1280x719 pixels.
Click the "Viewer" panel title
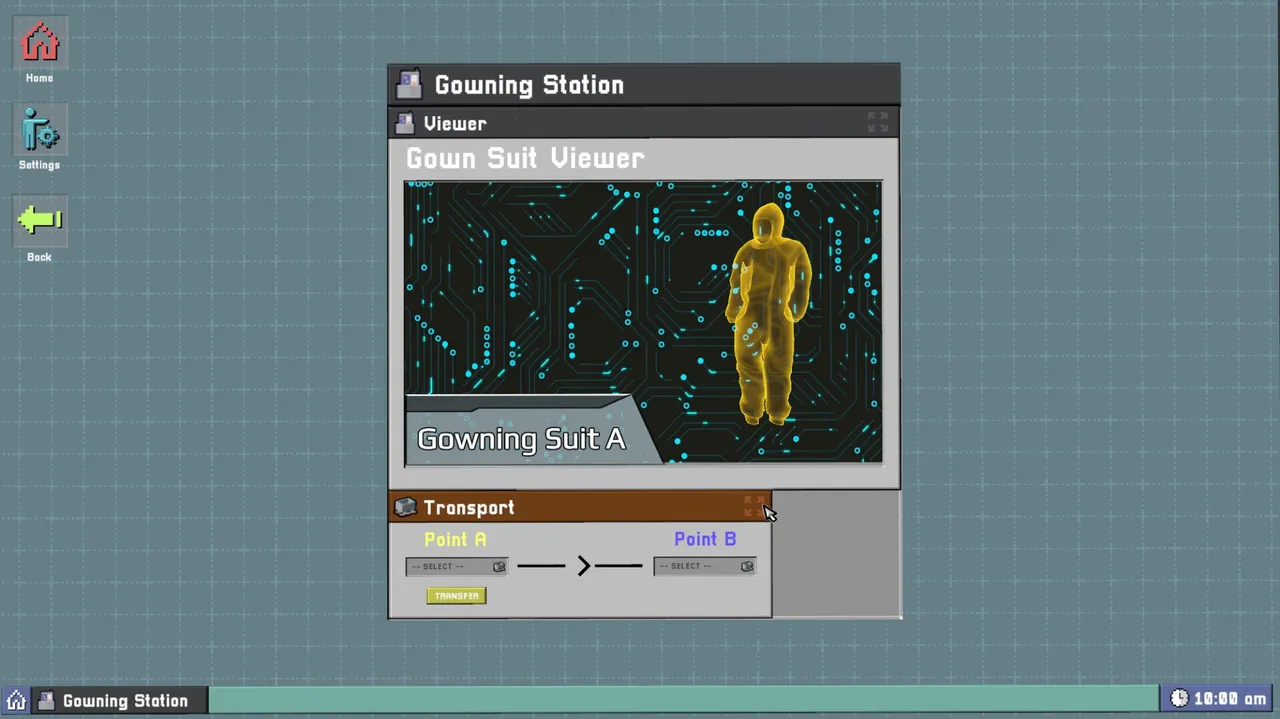tap(455, 124)
